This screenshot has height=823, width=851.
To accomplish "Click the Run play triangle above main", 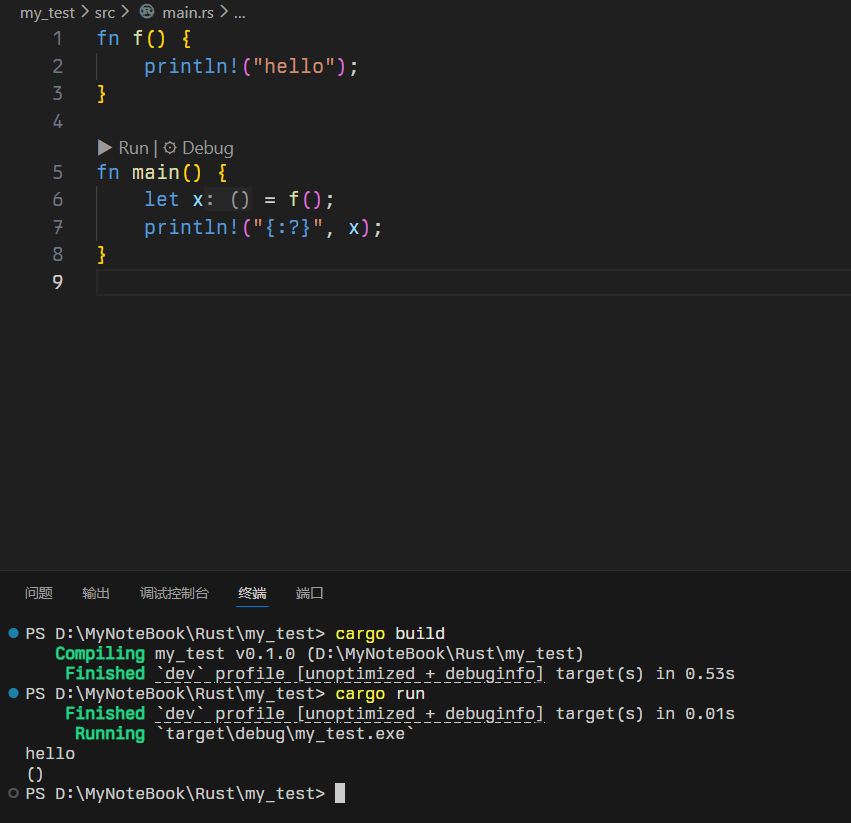I will coord(105,147).
